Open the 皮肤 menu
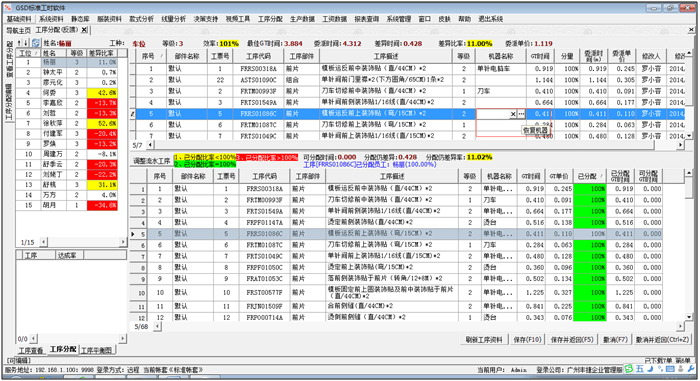 (x=444, y=19)
